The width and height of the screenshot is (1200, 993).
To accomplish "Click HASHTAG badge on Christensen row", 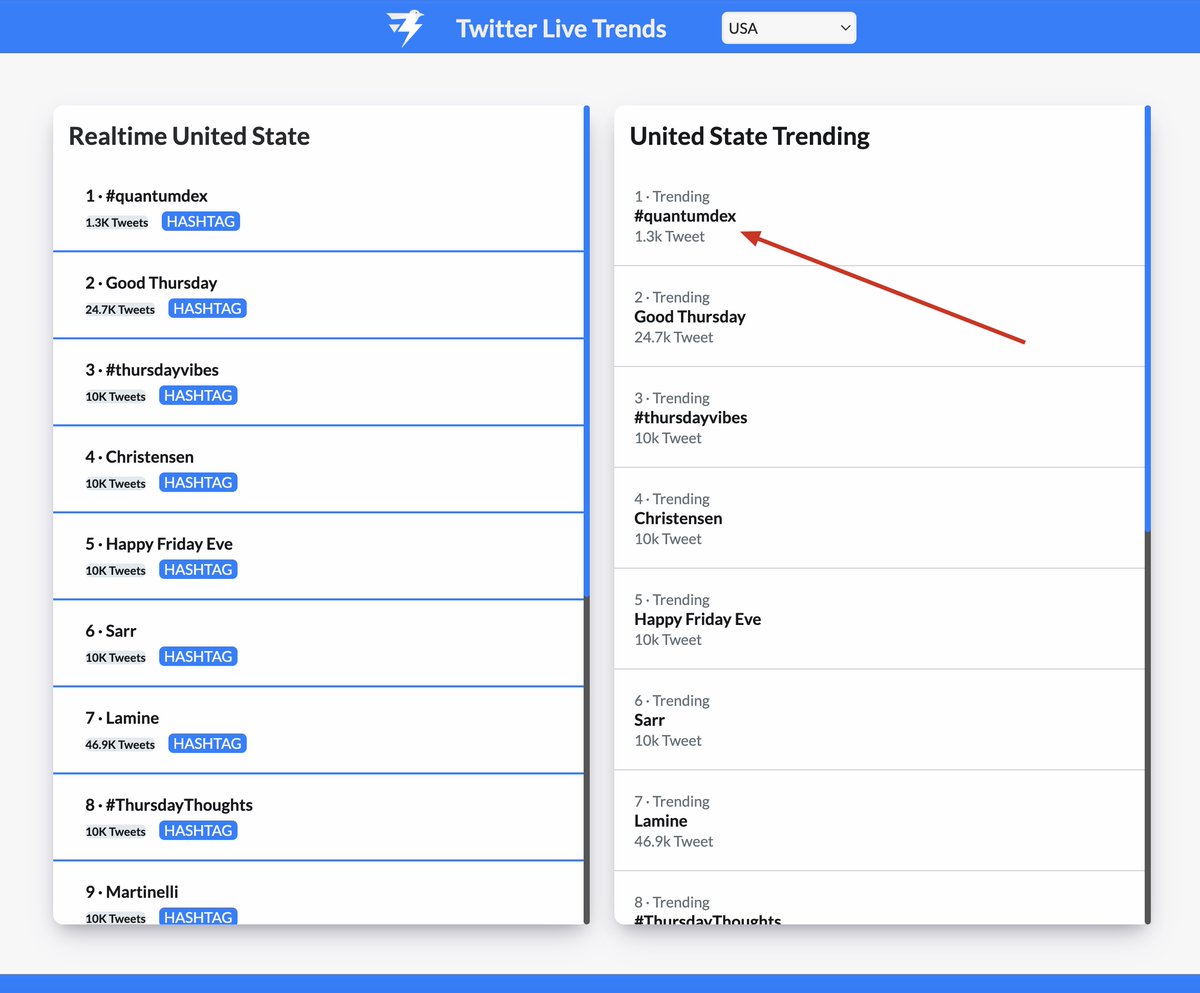I will (198, 482).
